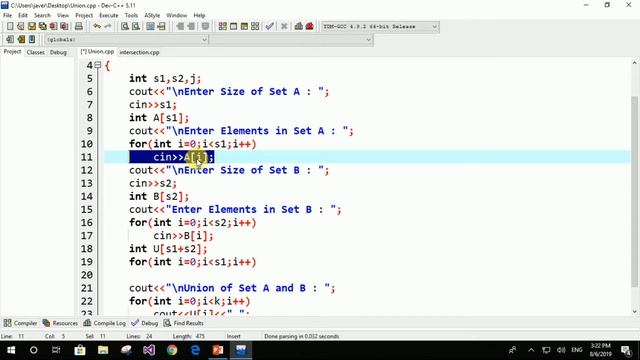Click the Replace toolbar icon
The image size is (640, 360).
136,27
